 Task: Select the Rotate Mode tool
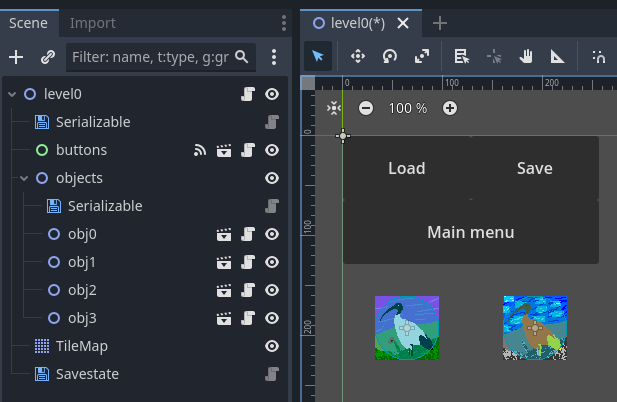390,57
